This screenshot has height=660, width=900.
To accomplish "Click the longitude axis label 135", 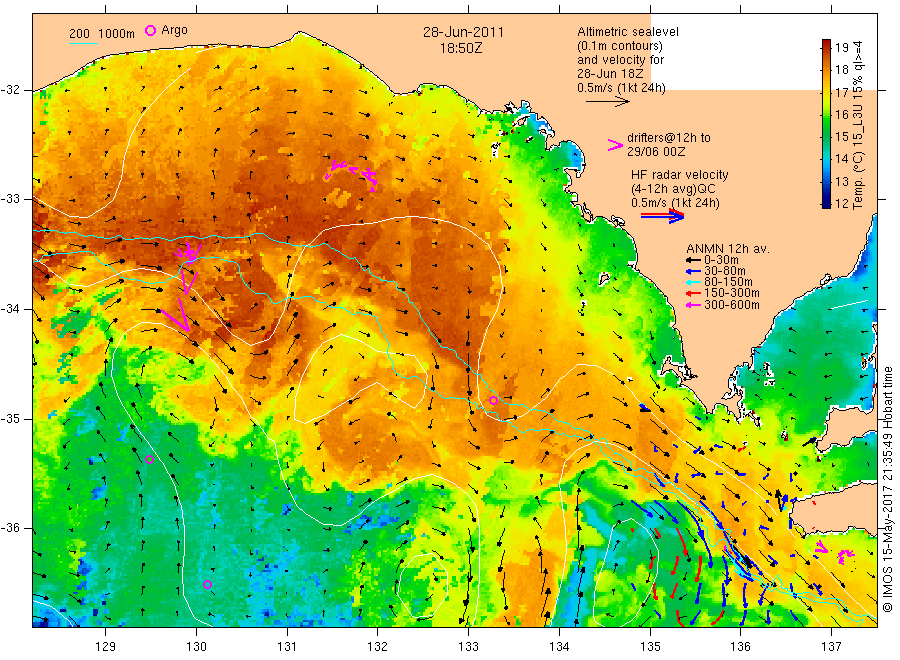I will tap(650, 647).
